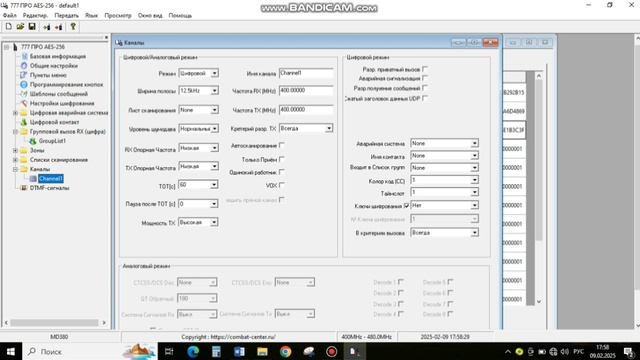640x360 pixels.
Task: Open Язык menu
Action: coord(91,15)
